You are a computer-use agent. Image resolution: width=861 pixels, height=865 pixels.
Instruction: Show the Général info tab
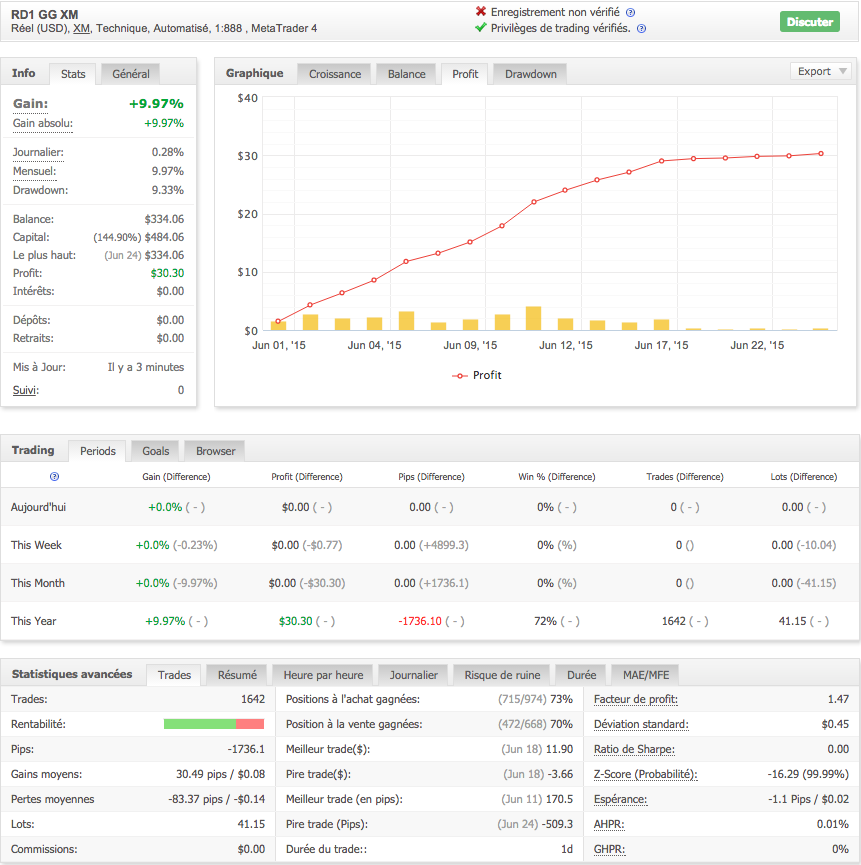pos(131,74)
